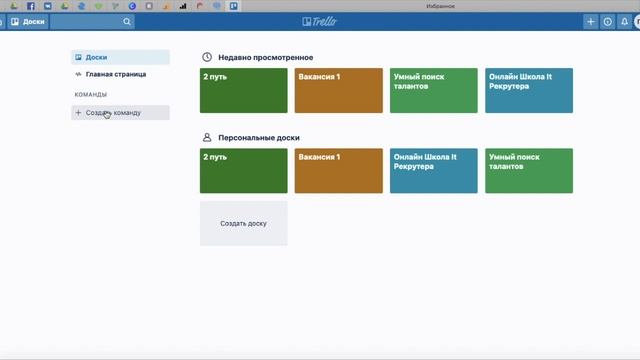This screenshot has height=360, width=640.
Task: Open the red arc bookmark icon
Action: (200, 6)
